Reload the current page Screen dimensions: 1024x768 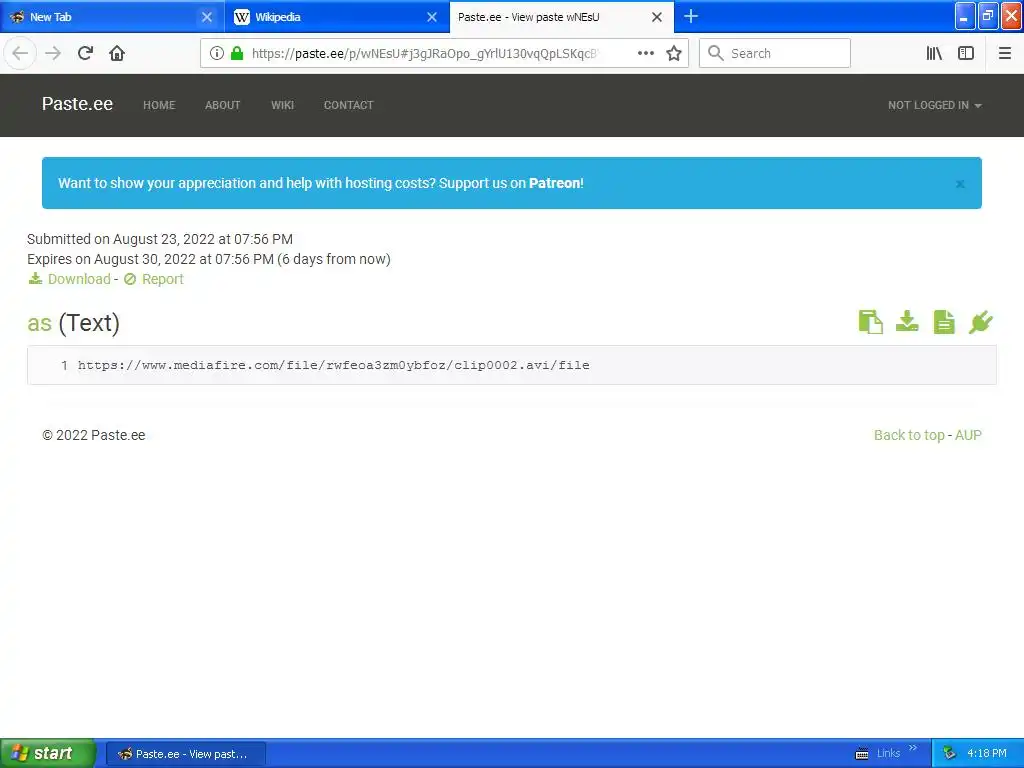[85, 53]
